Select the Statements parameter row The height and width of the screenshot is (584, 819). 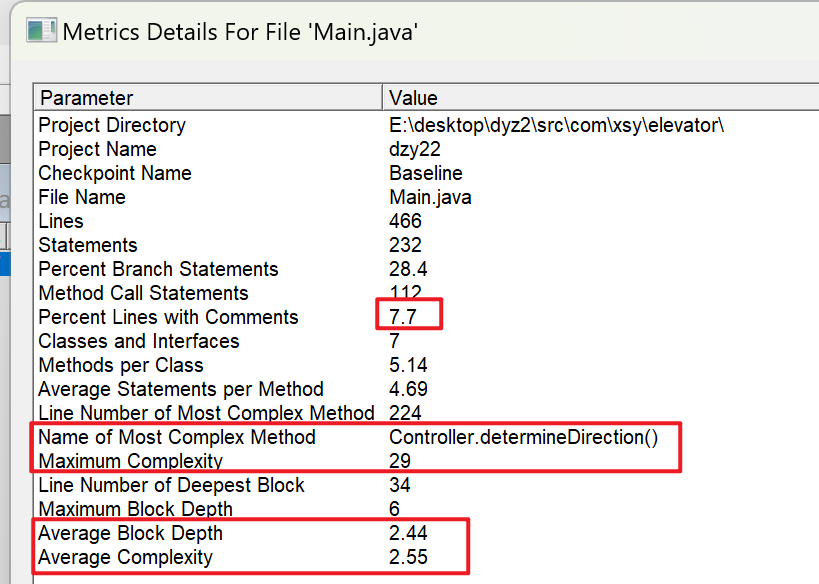(x=427, y=246)
